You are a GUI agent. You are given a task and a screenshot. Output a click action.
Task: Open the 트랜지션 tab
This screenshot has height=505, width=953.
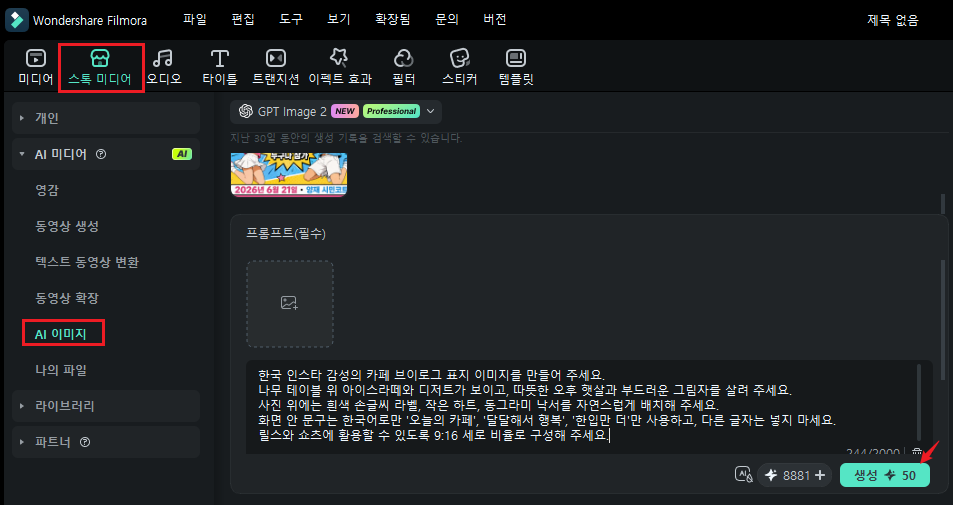pyautogui.click(x=276, y=67)
